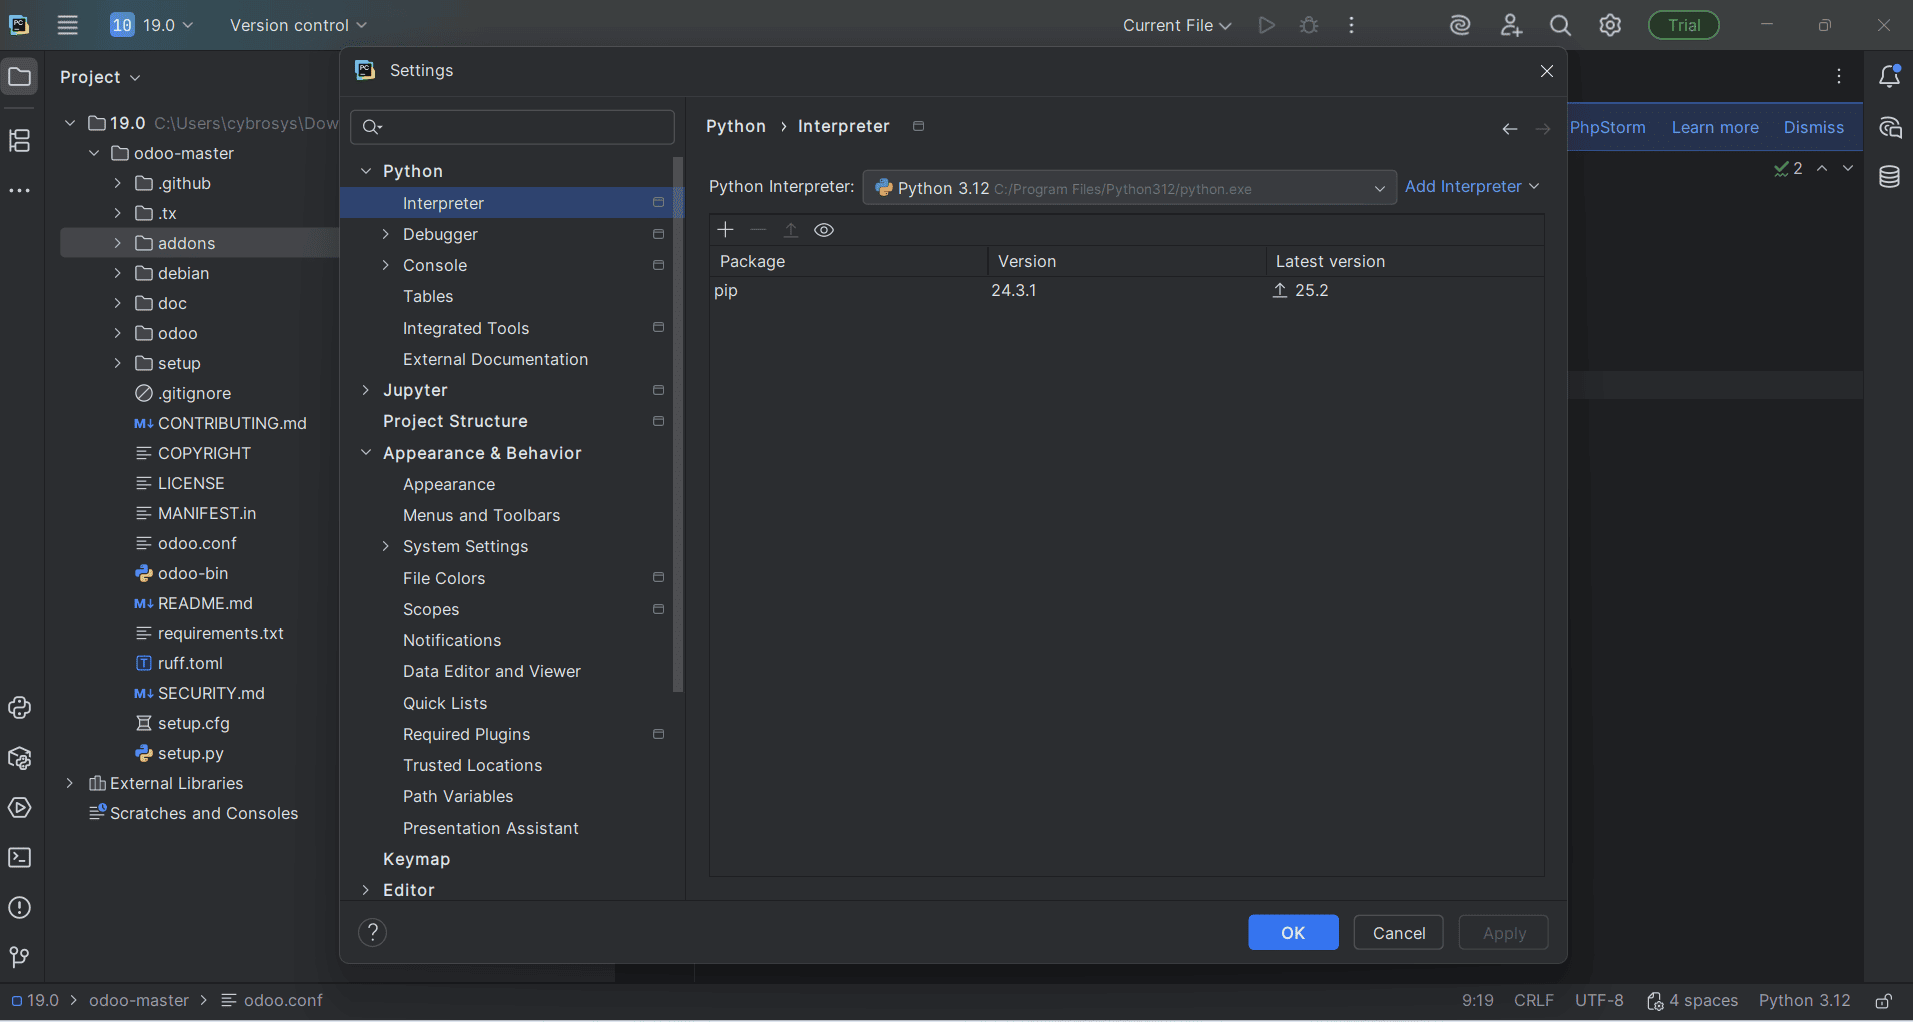Click the Project tool window icon

point(20,77)
